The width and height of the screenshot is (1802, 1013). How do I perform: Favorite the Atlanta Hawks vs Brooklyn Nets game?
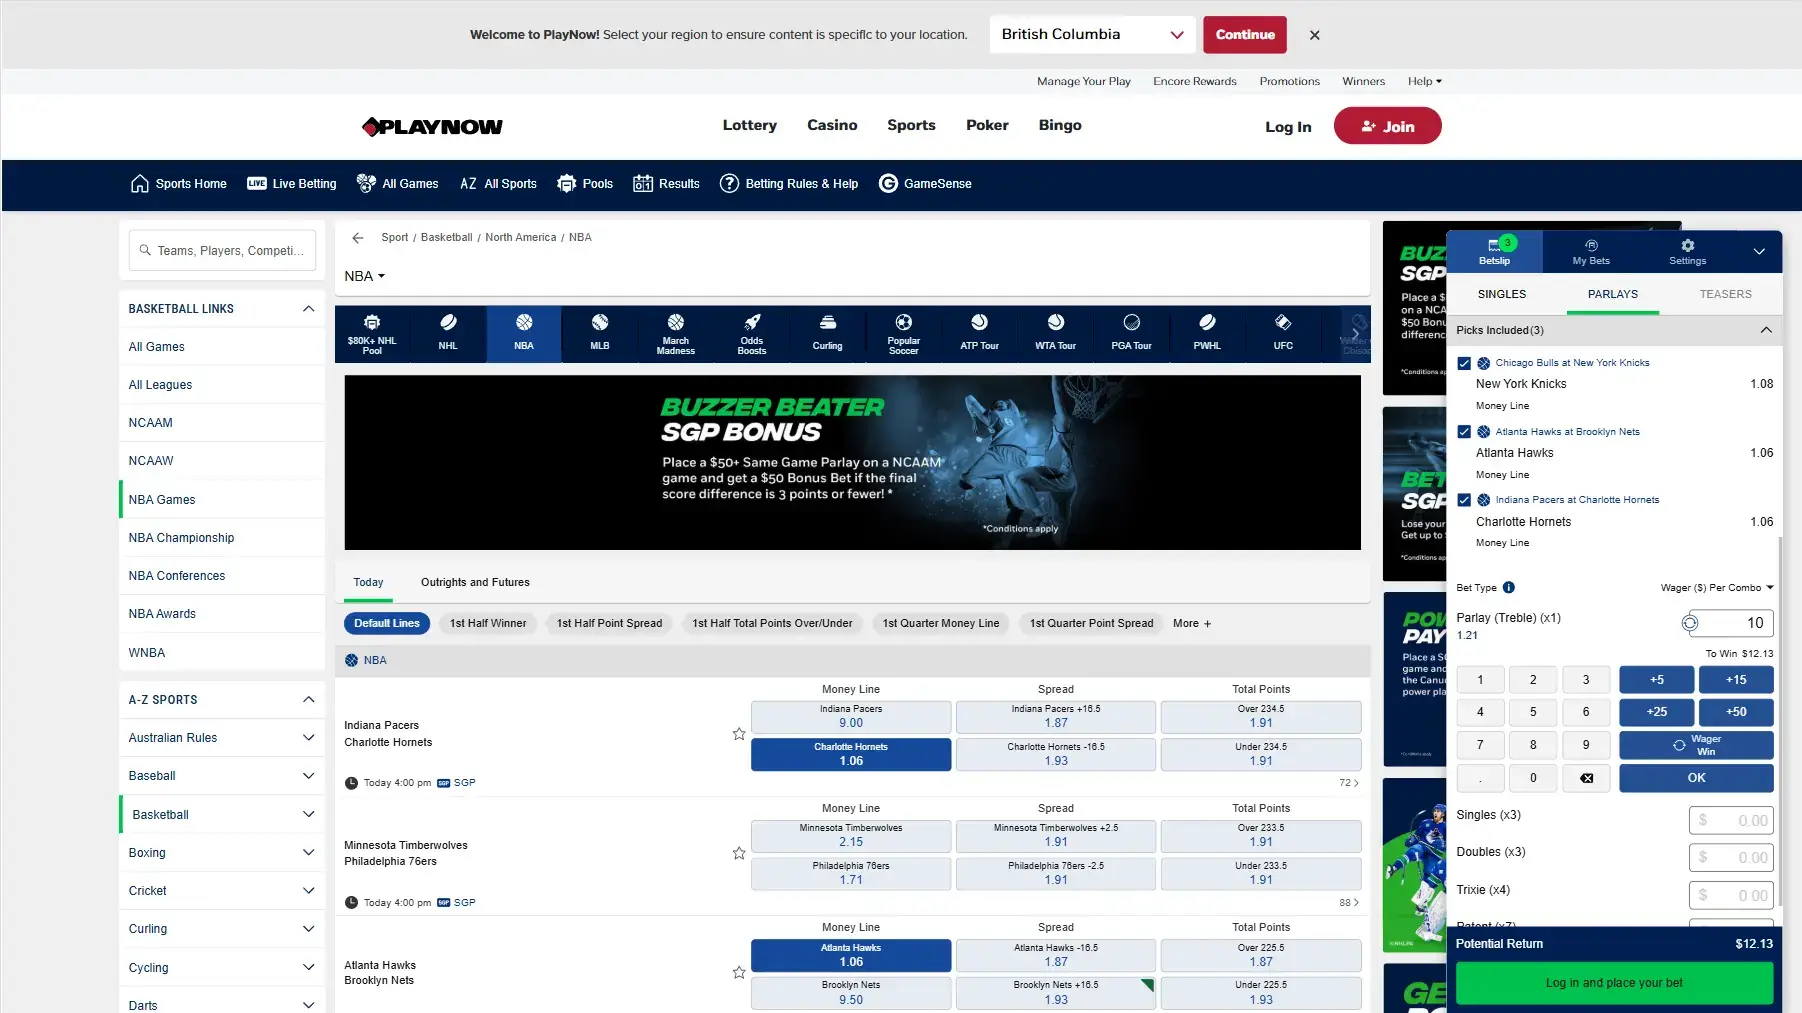coord(739,972)
